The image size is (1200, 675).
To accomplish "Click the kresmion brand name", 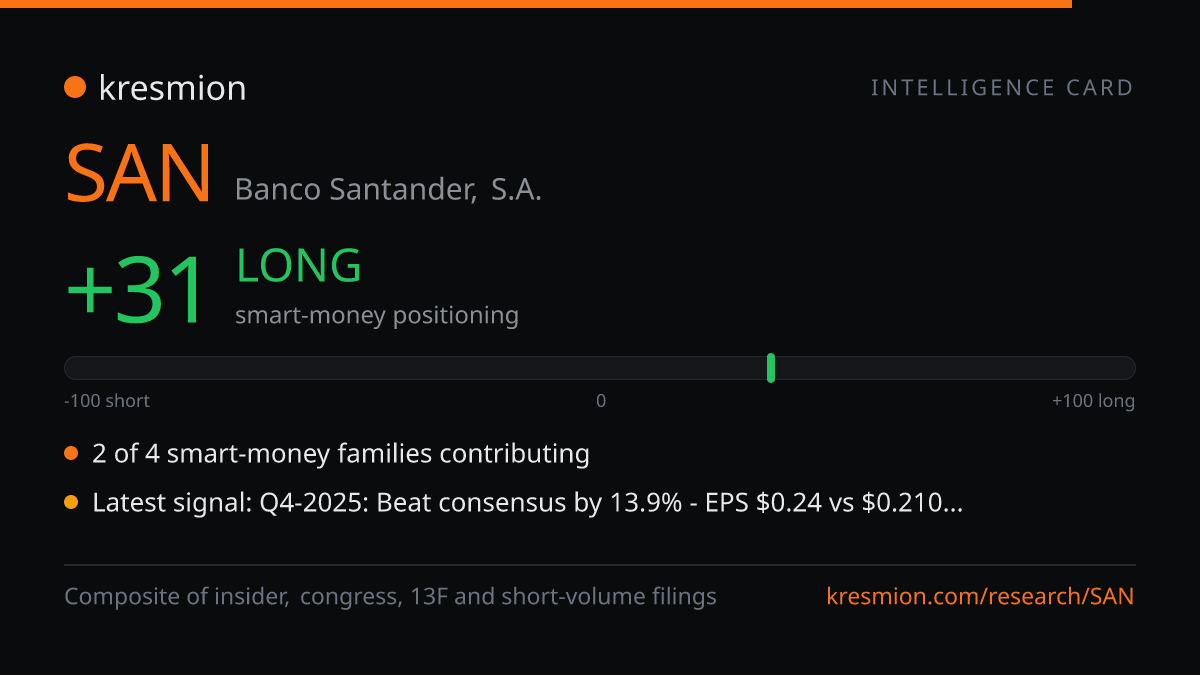I will tap(172, 88).
